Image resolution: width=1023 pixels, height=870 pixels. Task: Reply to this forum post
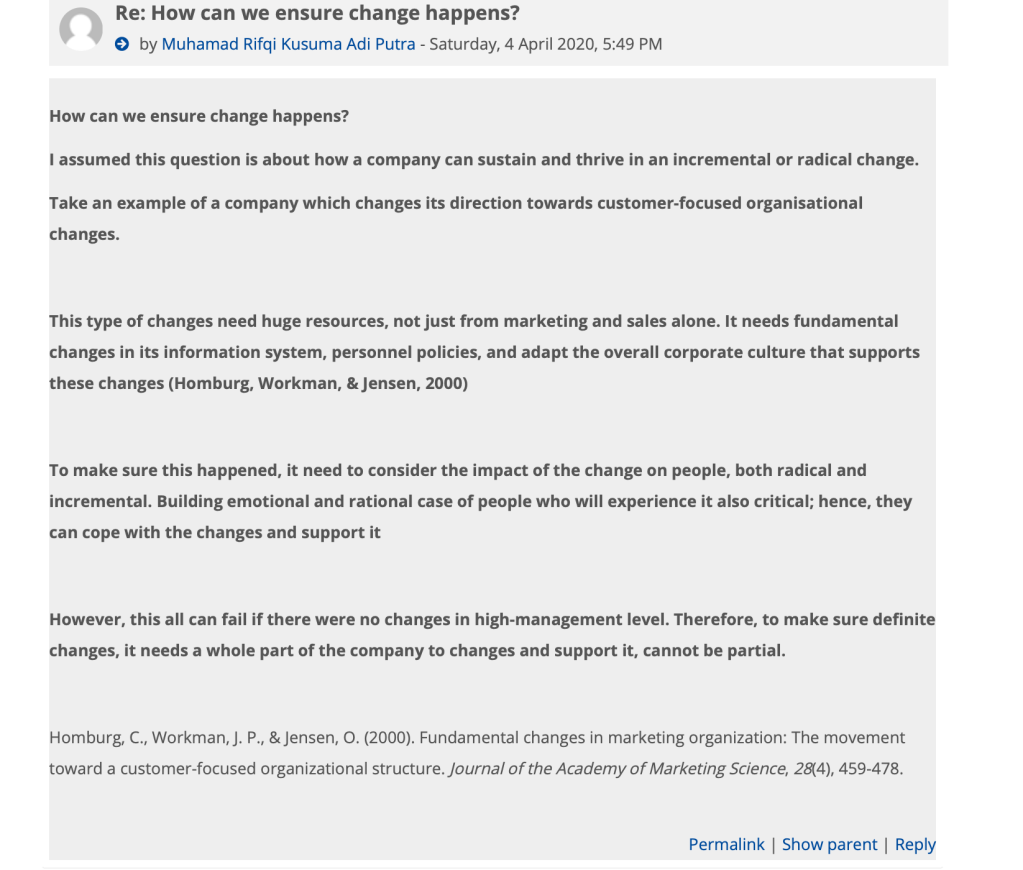coord(915,844)
